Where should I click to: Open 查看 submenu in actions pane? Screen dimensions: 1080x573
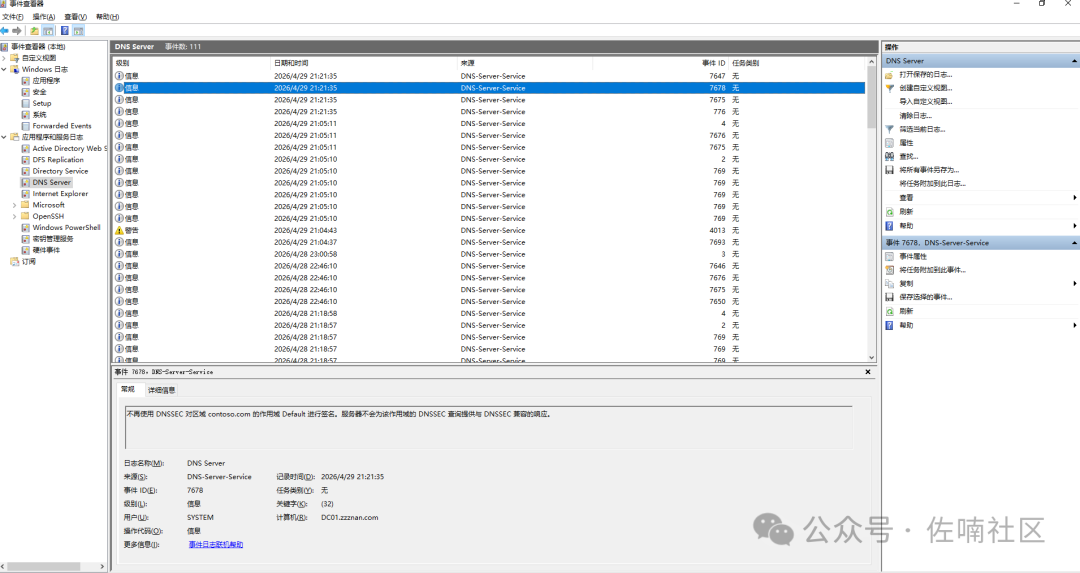pos(981,198)
